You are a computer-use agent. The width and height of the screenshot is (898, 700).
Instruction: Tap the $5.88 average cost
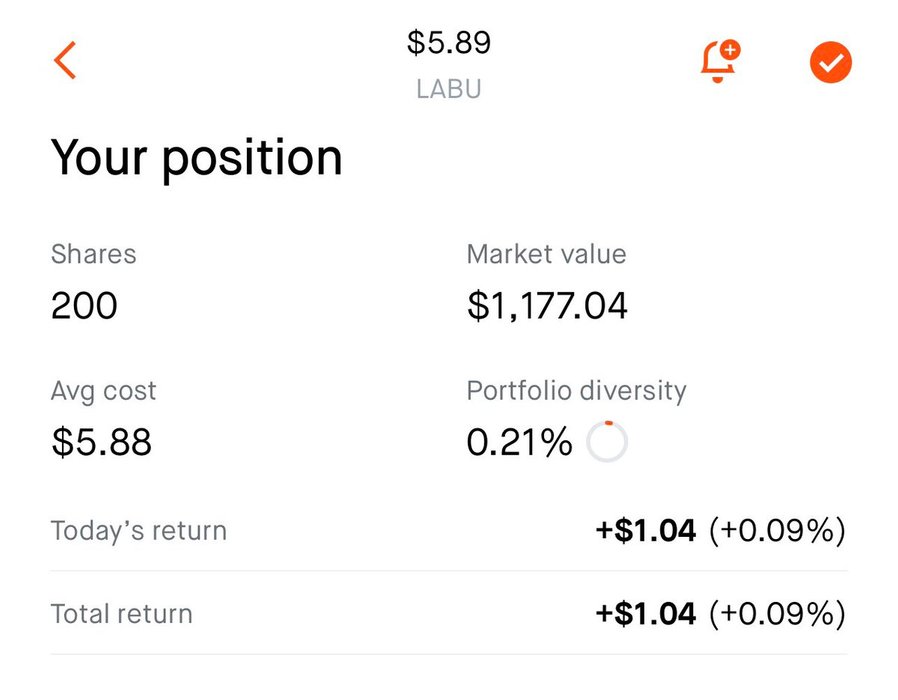click(x=101, y=442)
